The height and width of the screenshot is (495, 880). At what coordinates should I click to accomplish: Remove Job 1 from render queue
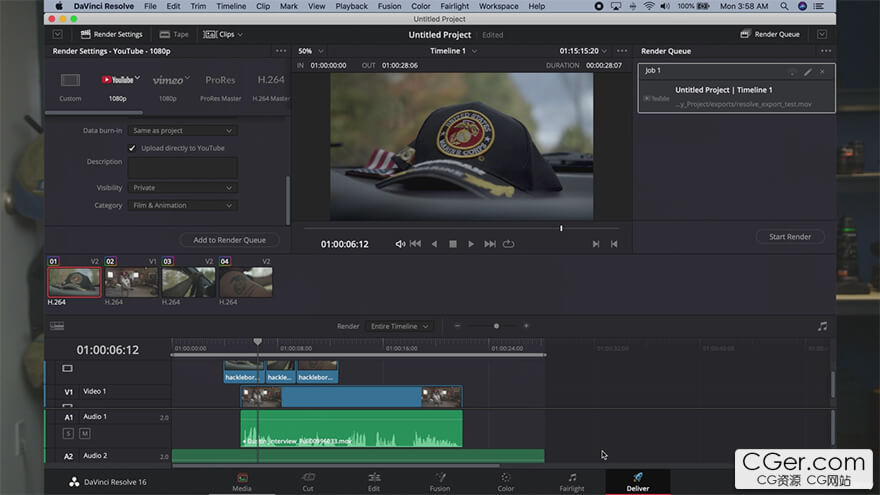tap(822, 71)
